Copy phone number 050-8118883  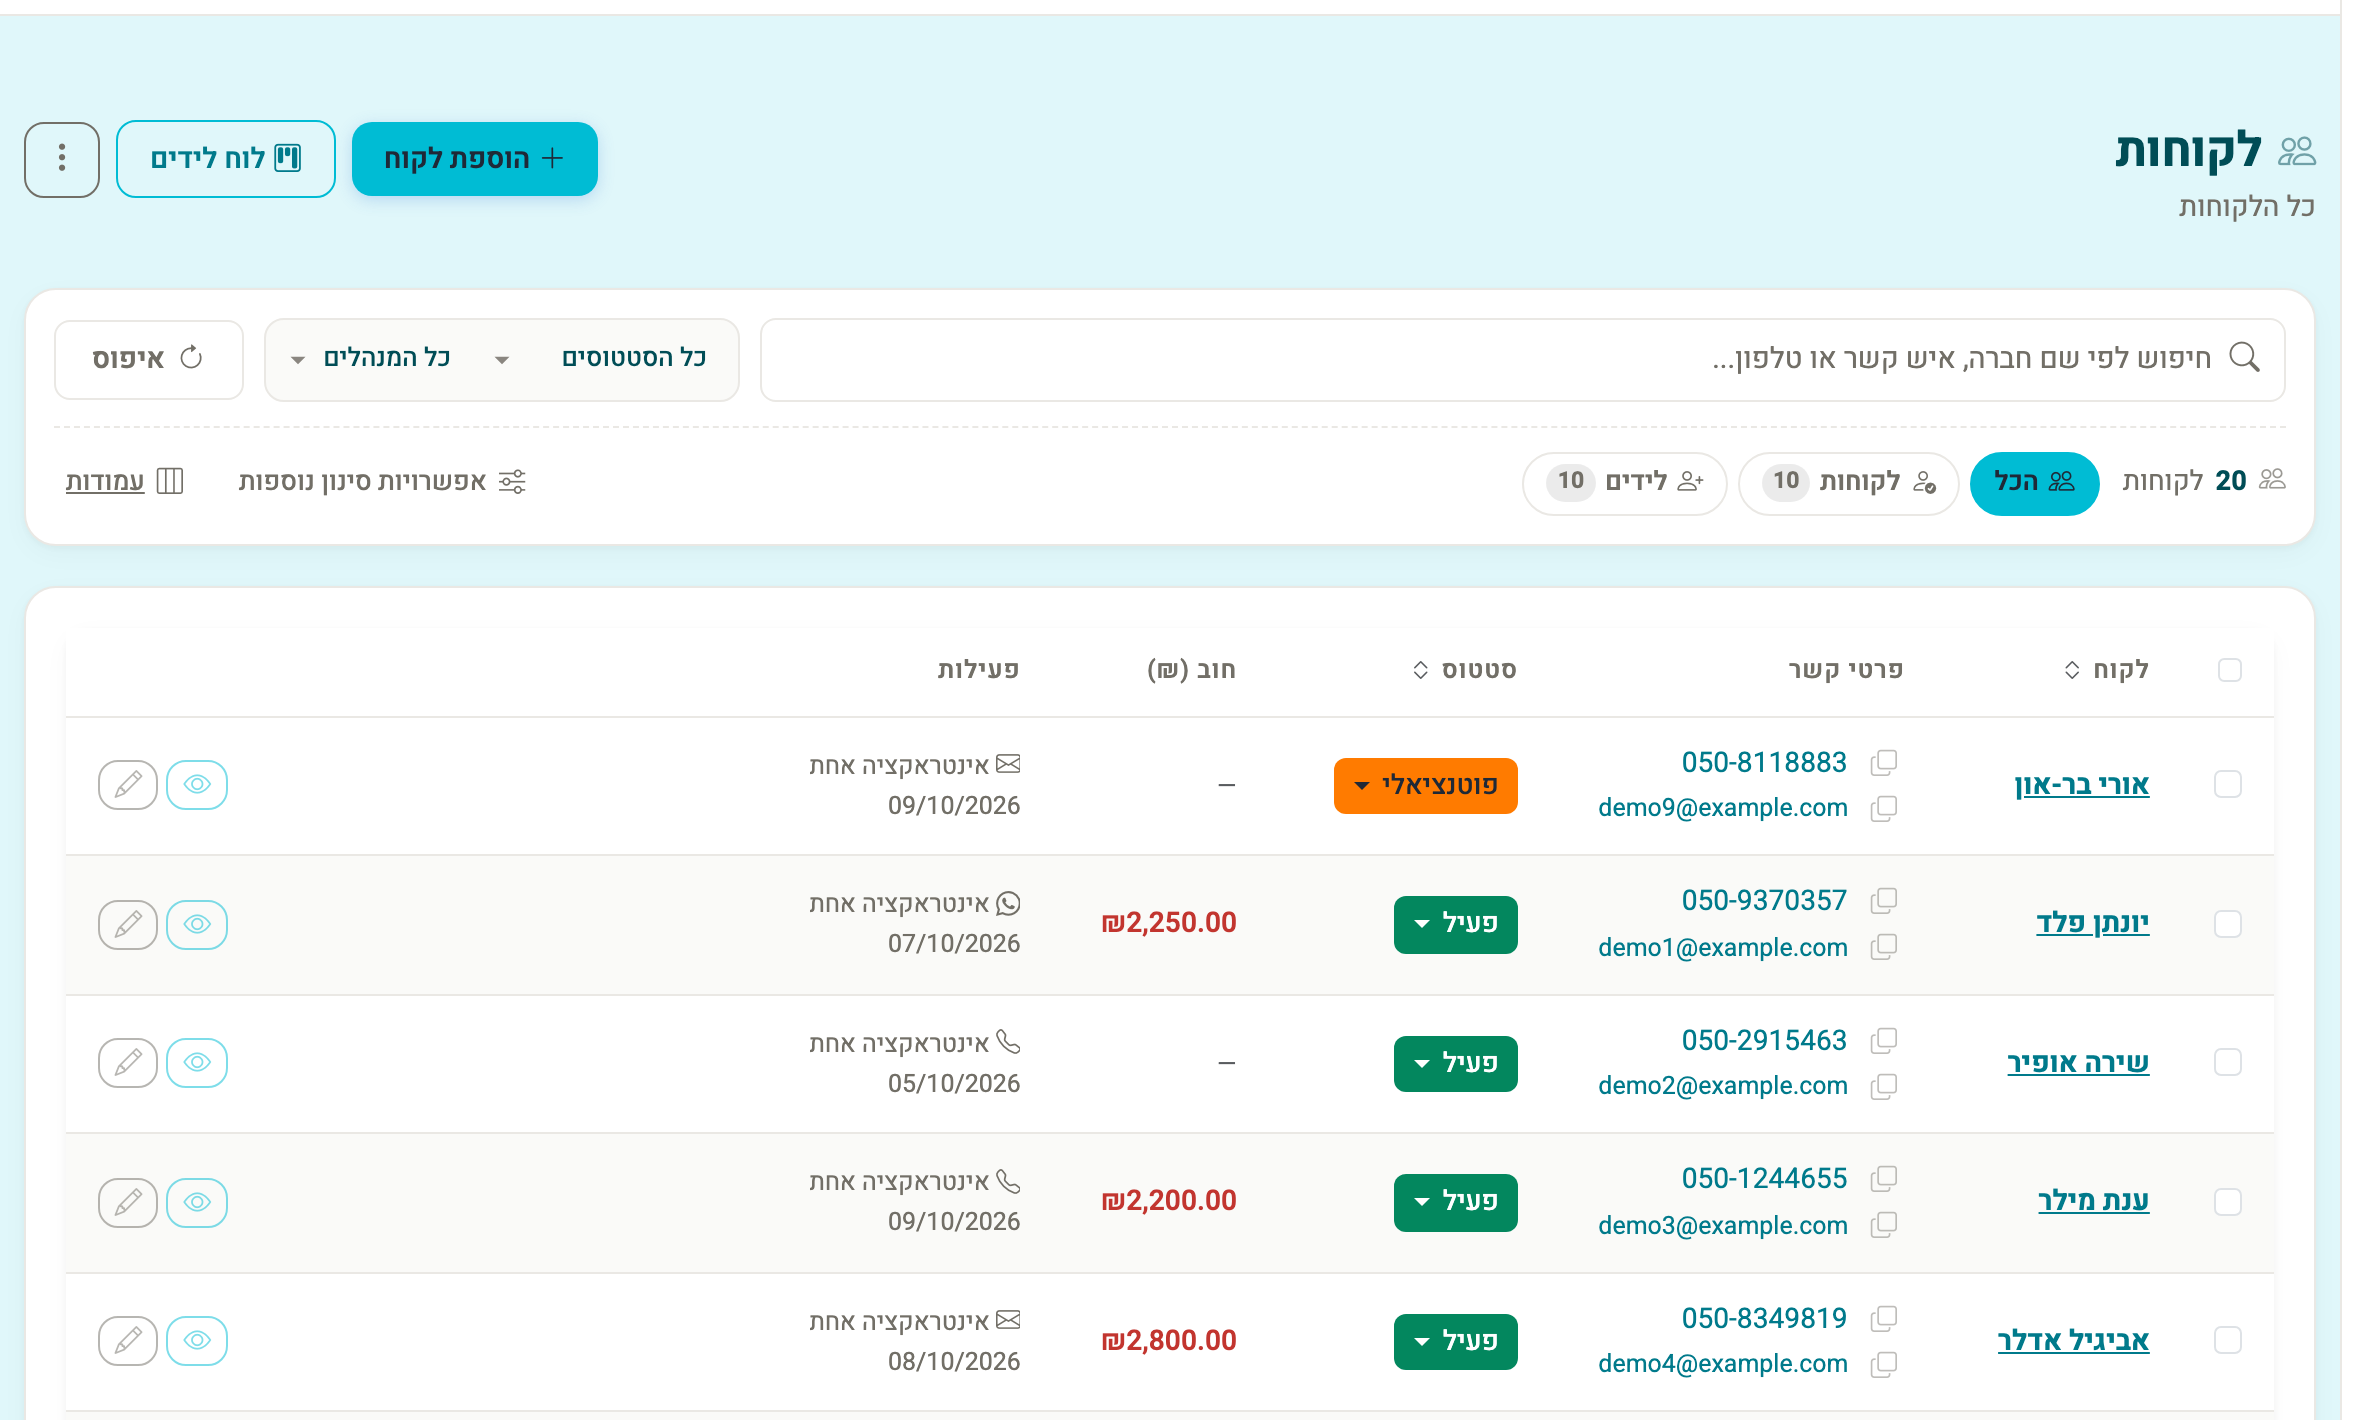(x=1883, y=763)
